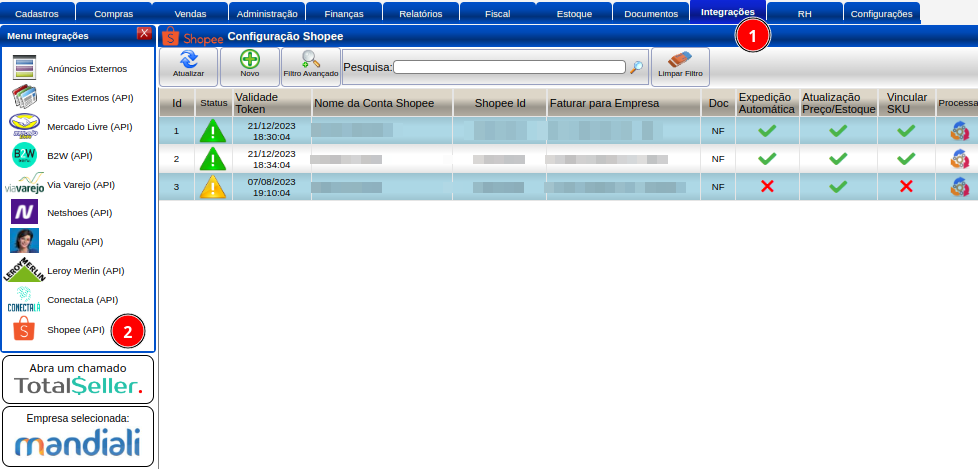Click into the Pesquisa search field
Viewport: 978px width, 469px height.
click(x=509, y=67)
